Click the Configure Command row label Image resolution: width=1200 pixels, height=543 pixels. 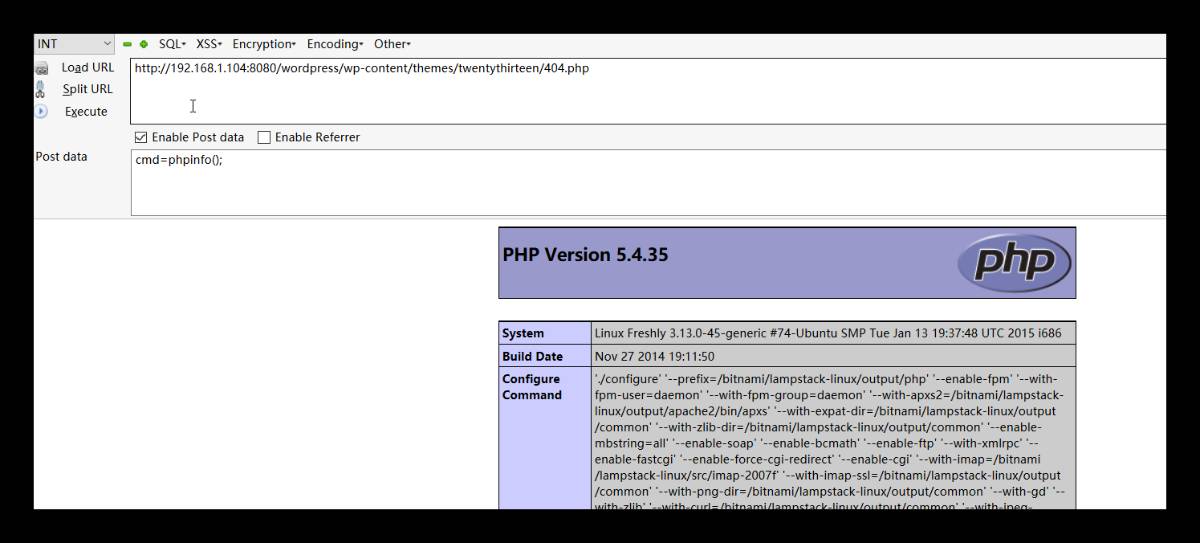click(x=532, y=387)
